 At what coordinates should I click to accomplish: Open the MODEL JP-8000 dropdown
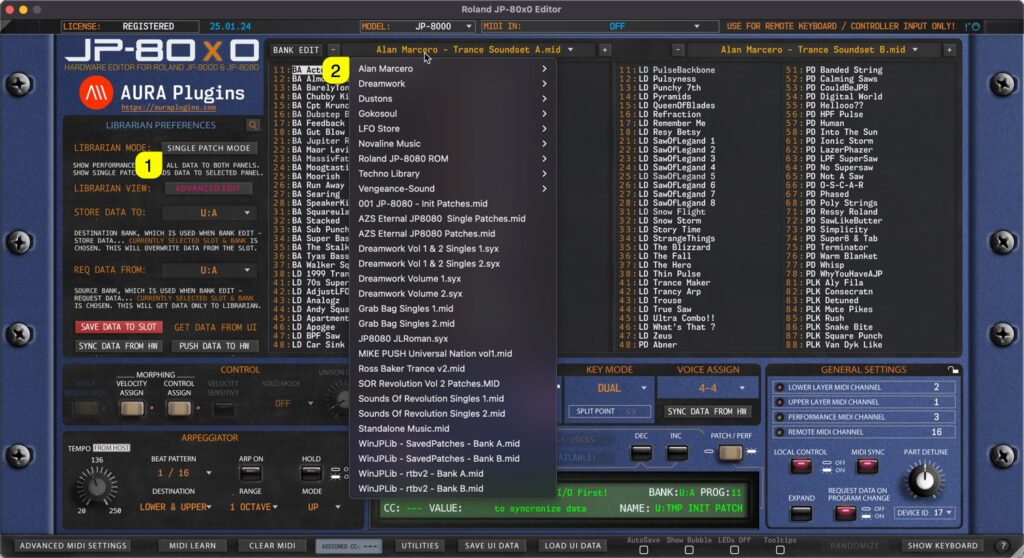pos(417,27)
